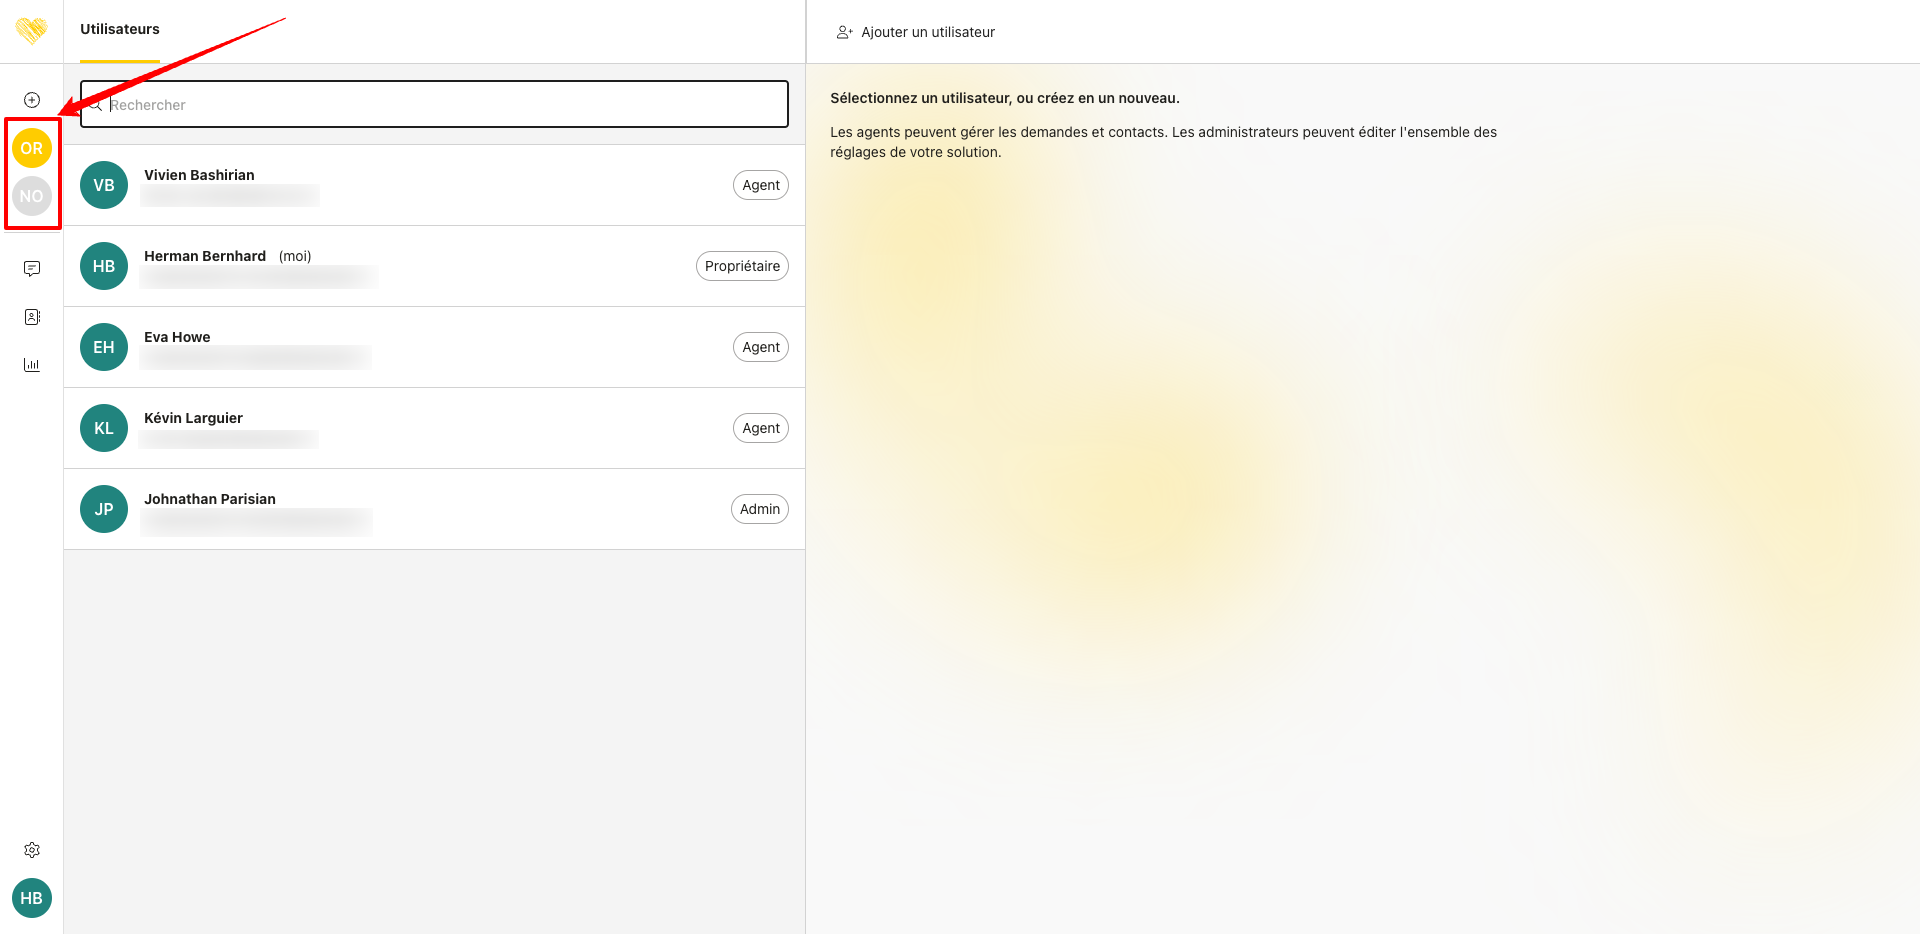Image resolution: width=1920 pixels, height=934 pixels.
Task: Switch to the NO workspace avatar
Action: (32, 196)
